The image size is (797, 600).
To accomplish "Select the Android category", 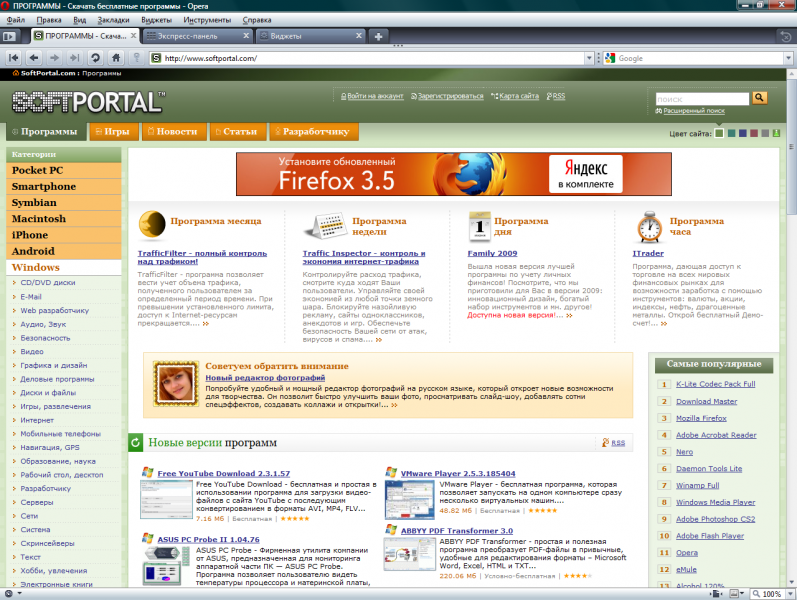I will pyautogui.click(x=64, y=251).
